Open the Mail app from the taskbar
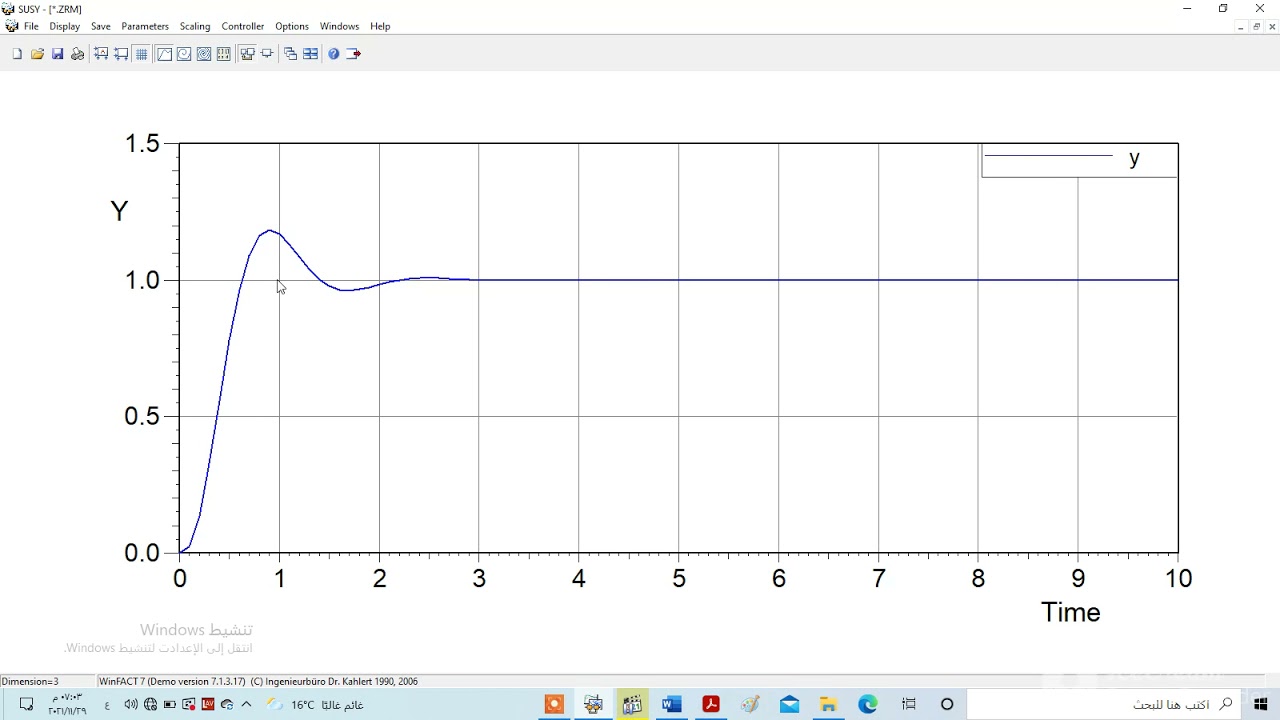The image size is (1280, 720). [x=789, y=704]
